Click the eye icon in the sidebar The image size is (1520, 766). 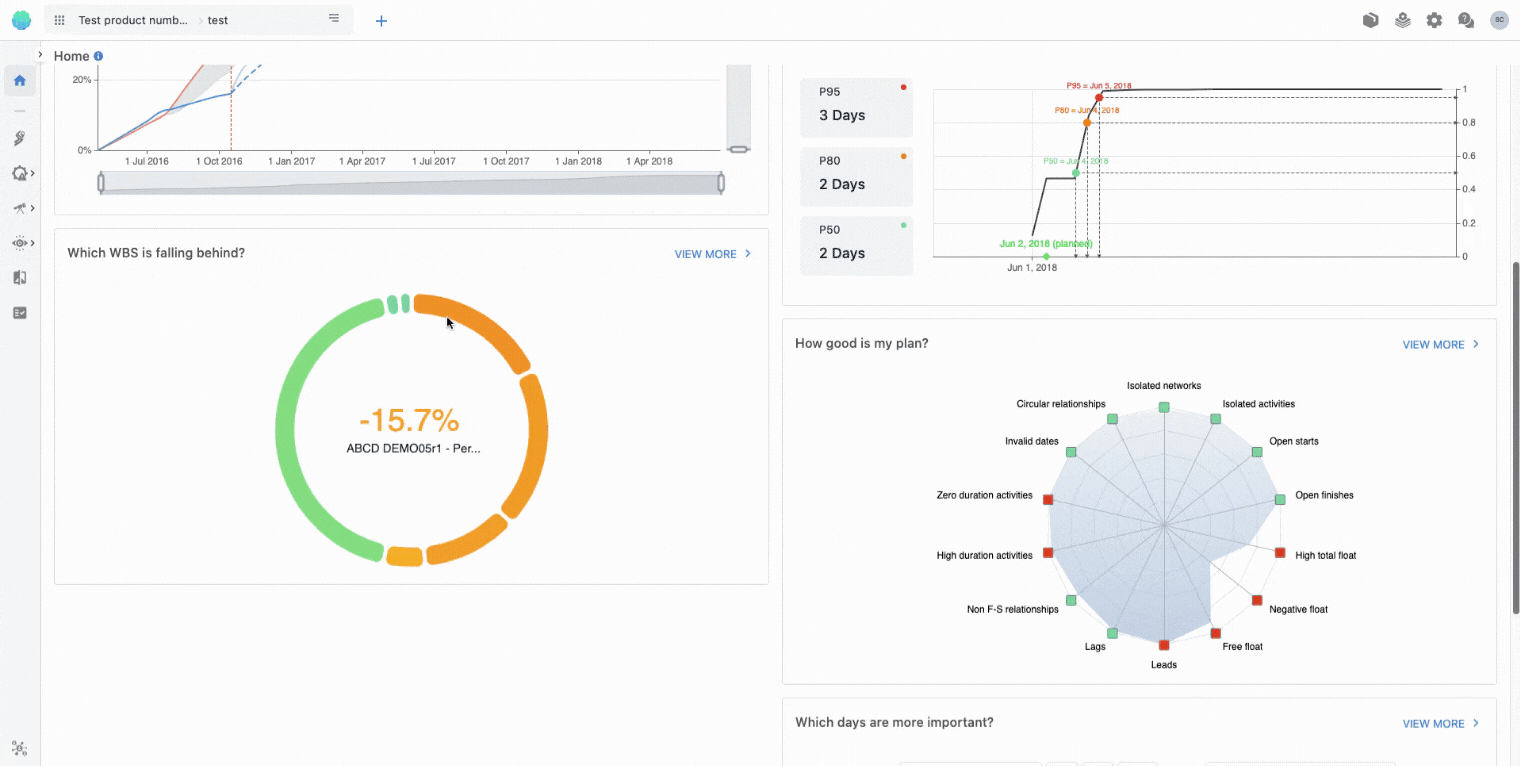[x=20, y=243]
